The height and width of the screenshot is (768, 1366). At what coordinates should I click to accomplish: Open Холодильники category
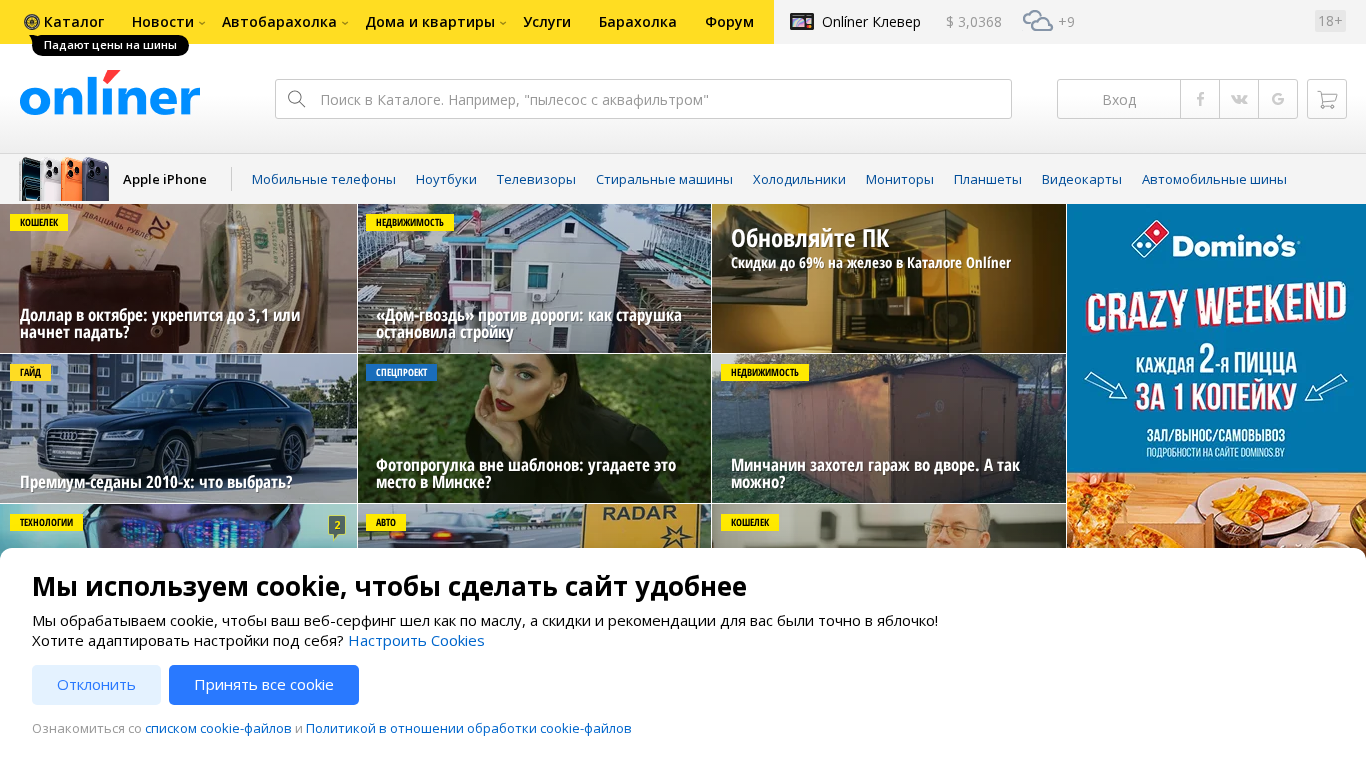pyautogui.click(x=799, y=180)
